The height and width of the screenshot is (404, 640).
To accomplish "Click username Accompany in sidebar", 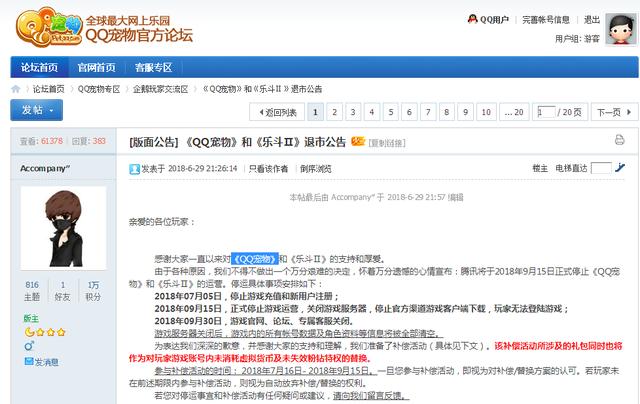I will pyautogui.click(x=45, y=168).
